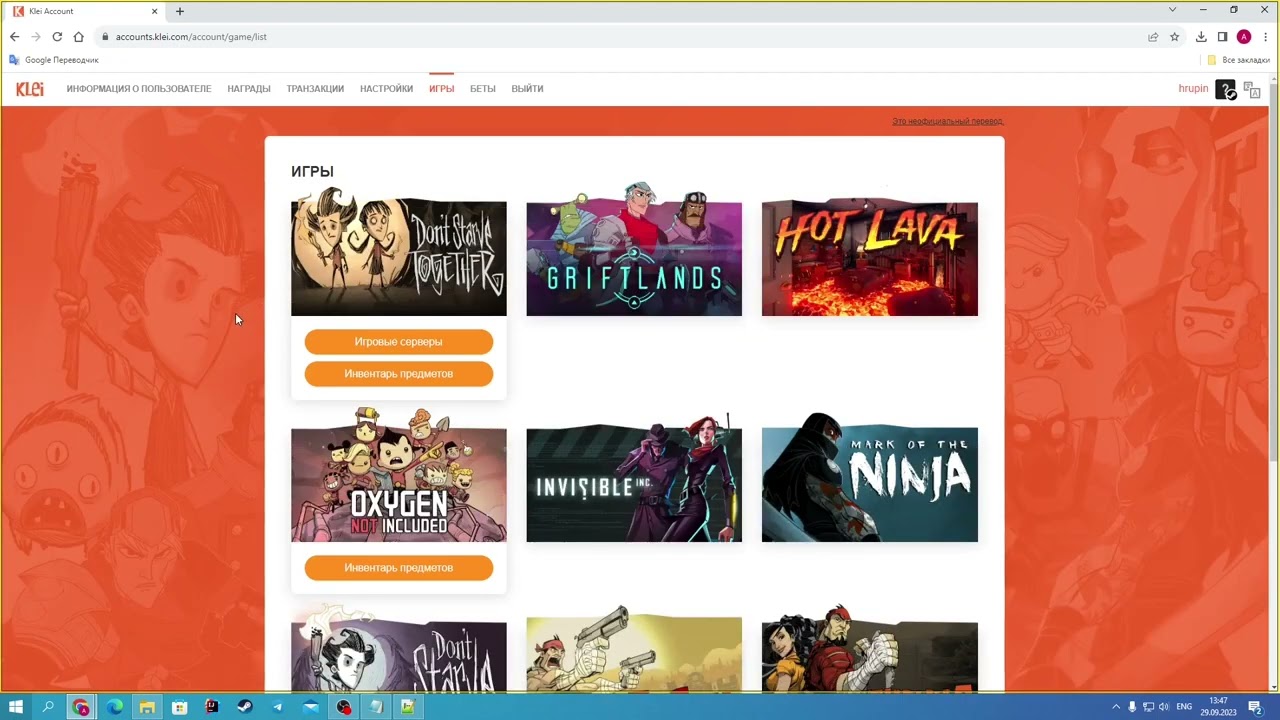Bookmark this page with the star icon

(x=1175, y=37)
